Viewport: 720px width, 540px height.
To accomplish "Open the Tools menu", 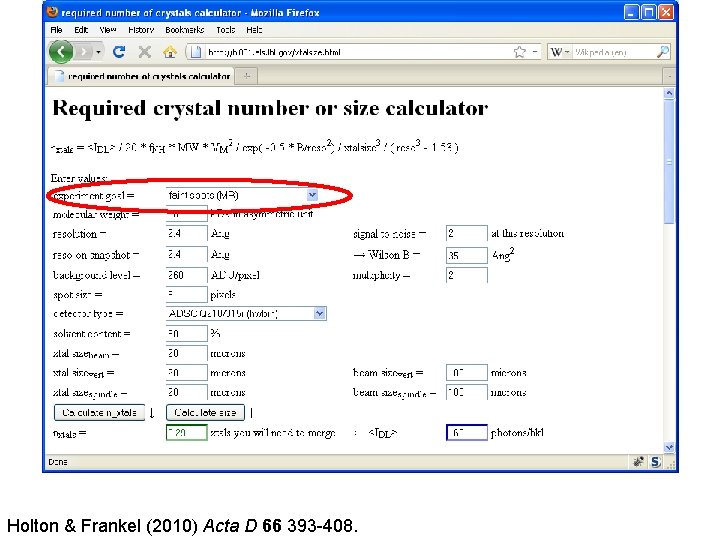I will tap(225, 30).
